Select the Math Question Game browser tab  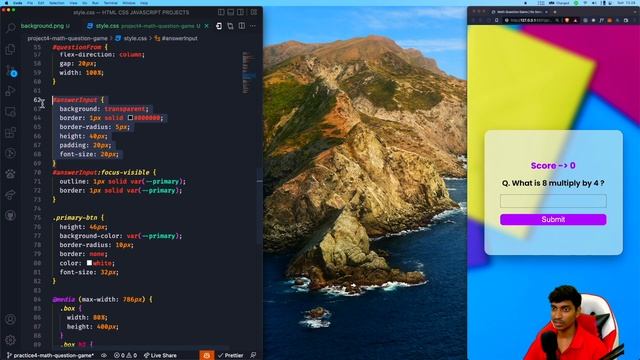coord(519,12)
